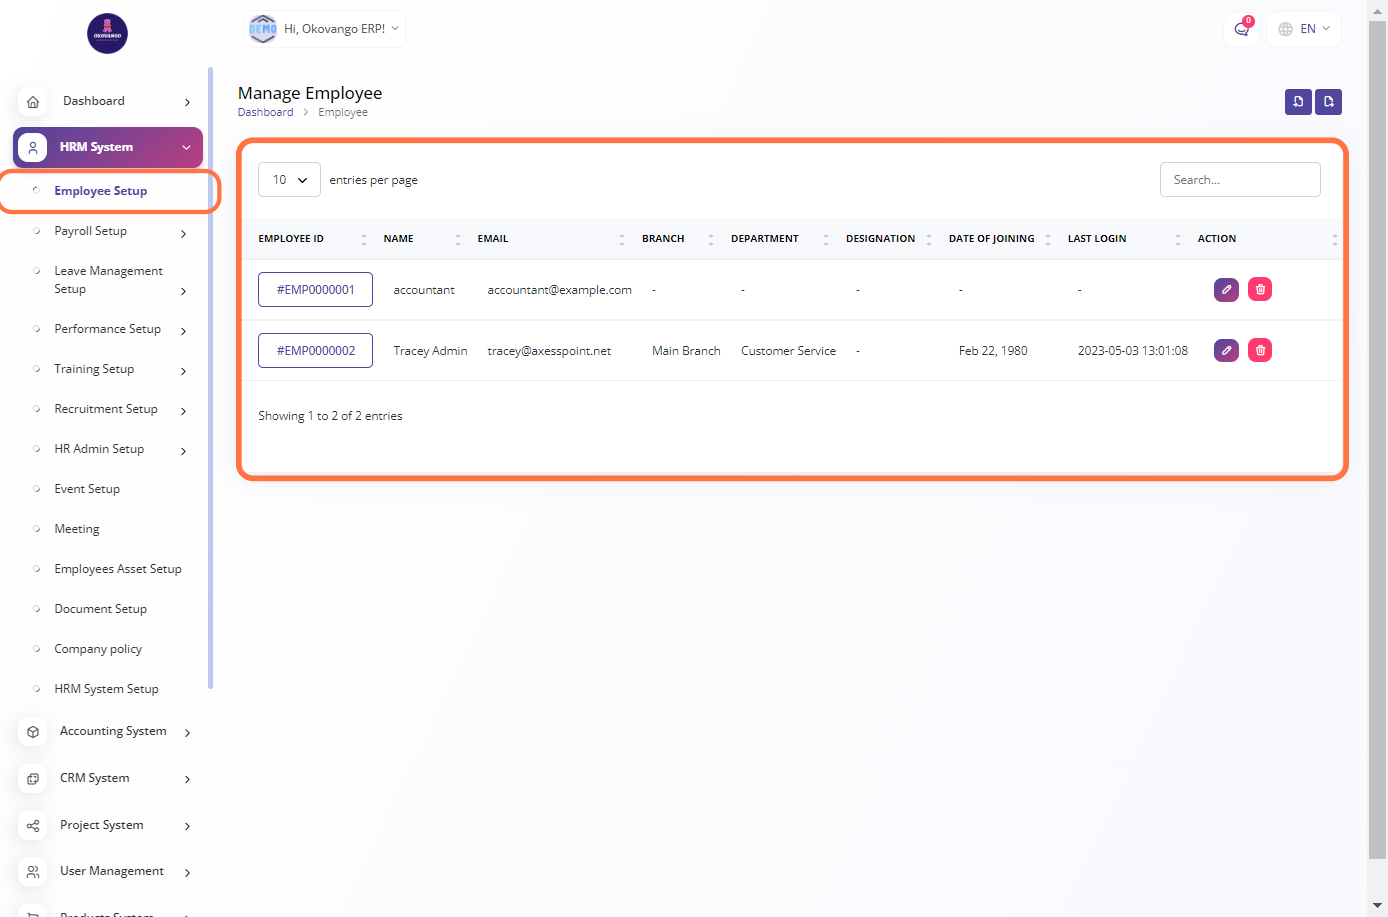This screenshot has width=1388, height=917.
Task: Click the export employee file icon
Action: point(1328,102)
